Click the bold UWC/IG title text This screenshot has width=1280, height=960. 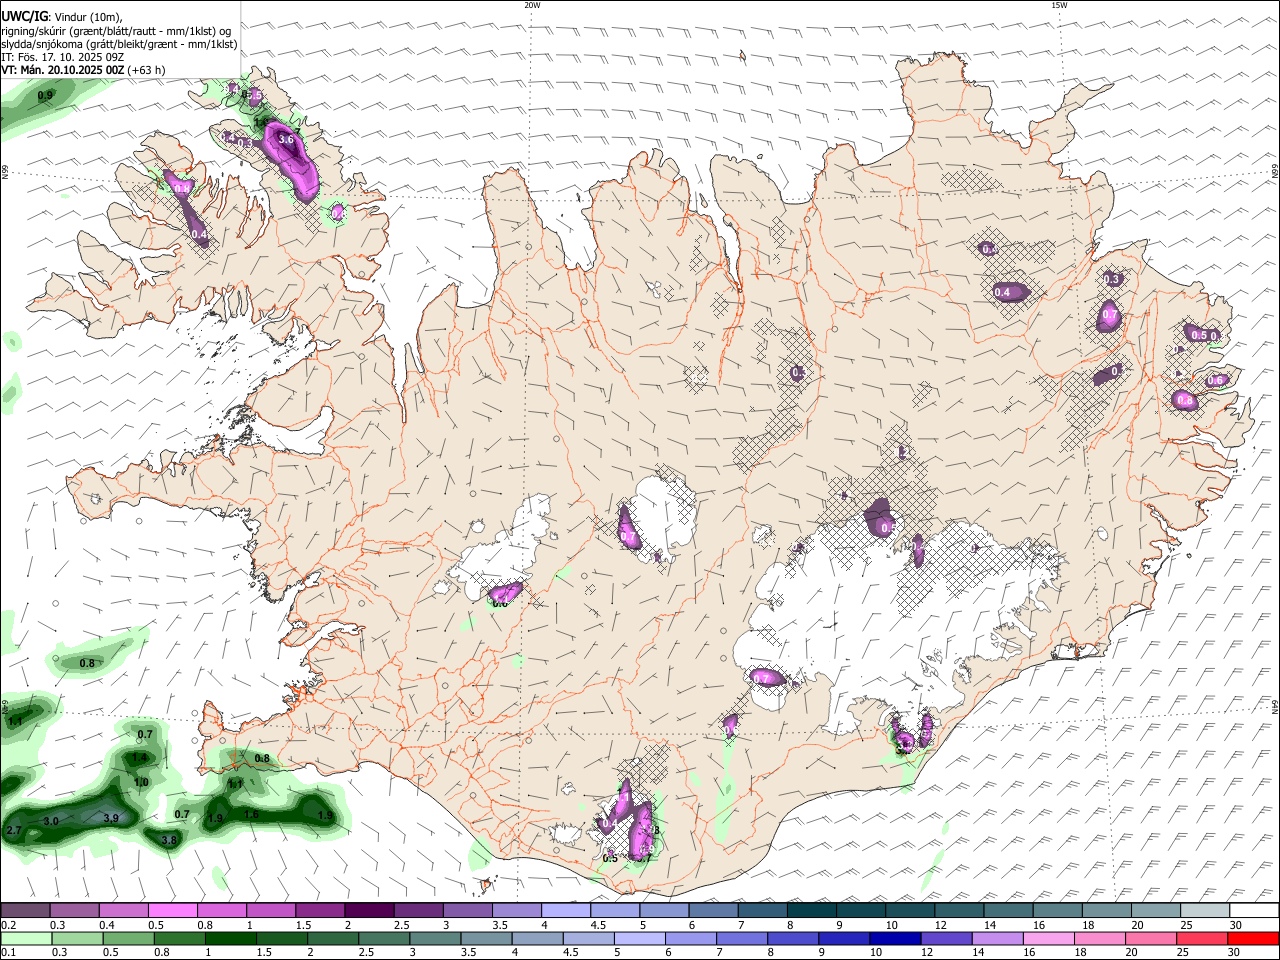coord(24,18)
